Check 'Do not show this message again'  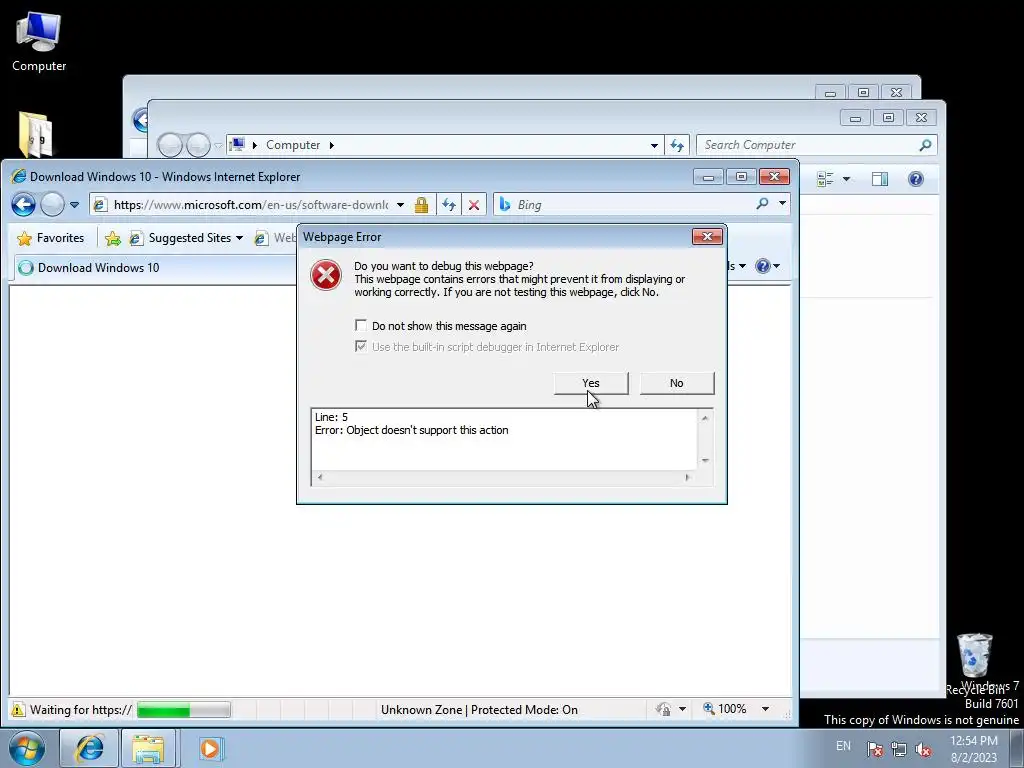(360, 325)
